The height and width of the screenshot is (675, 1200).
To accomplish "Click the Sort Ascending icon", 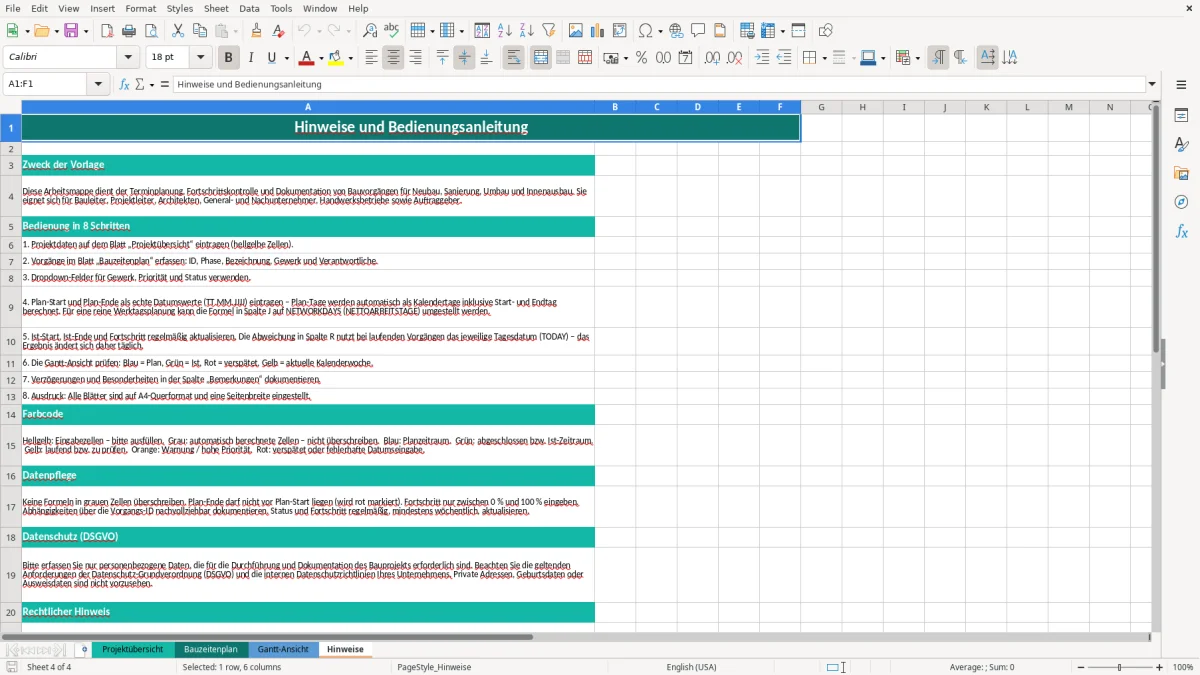I will [504, 31].
